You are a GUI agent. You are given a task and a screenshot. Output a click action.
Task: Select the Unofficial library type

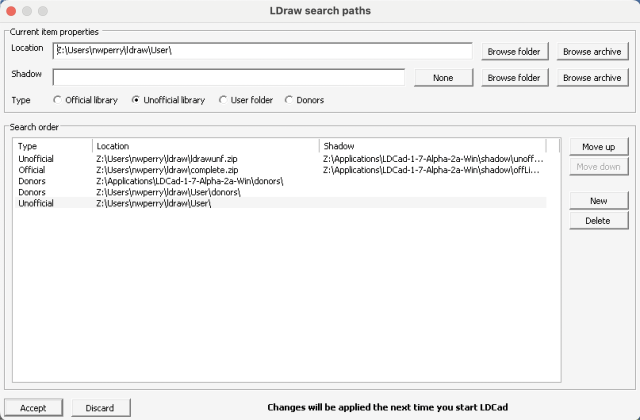pyautogui.click(x=169, y=100)
